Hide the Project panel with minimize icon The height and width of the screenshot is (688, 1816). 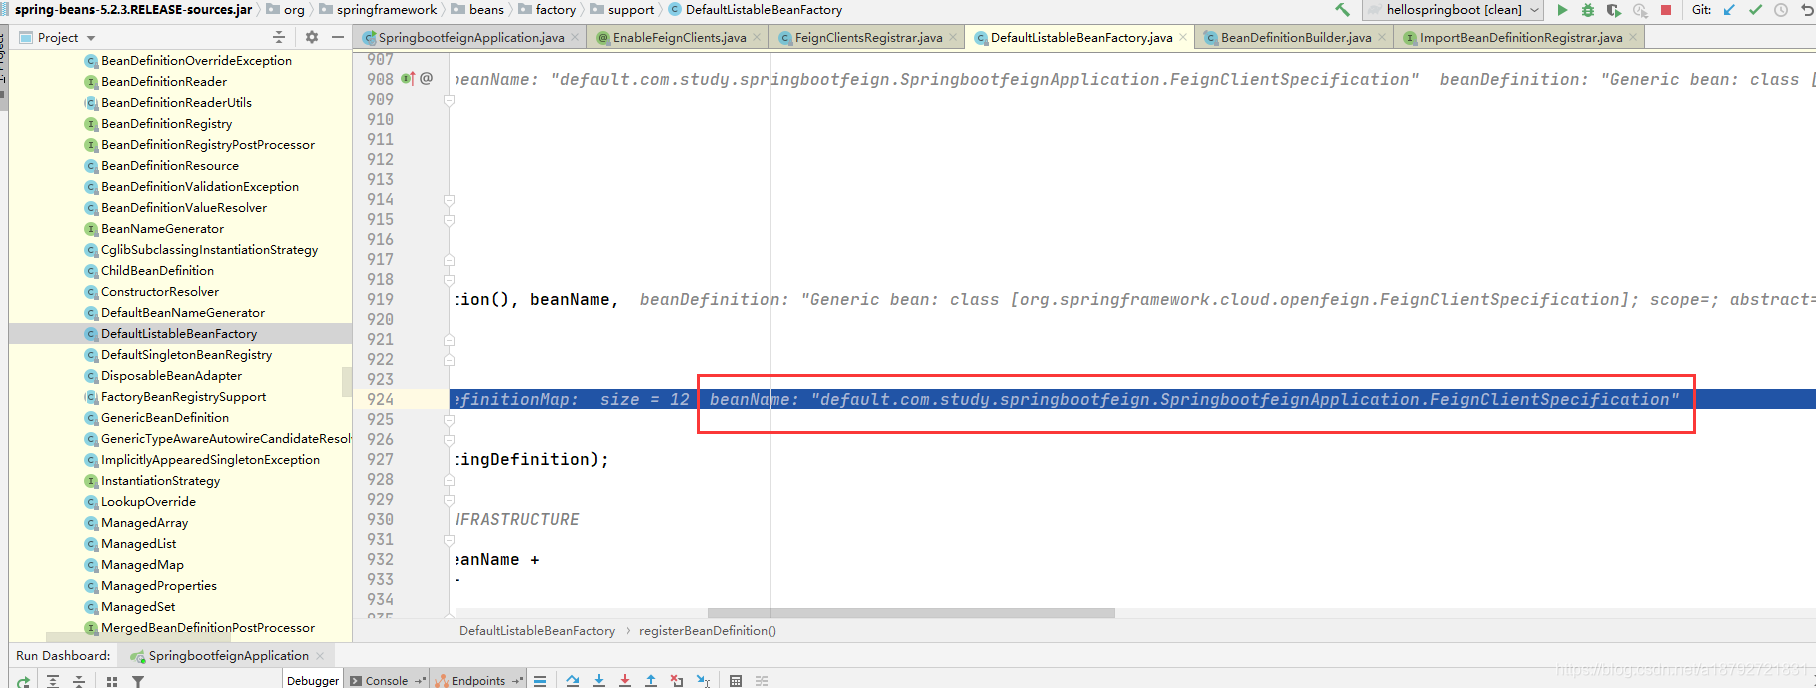pos(338,37)
